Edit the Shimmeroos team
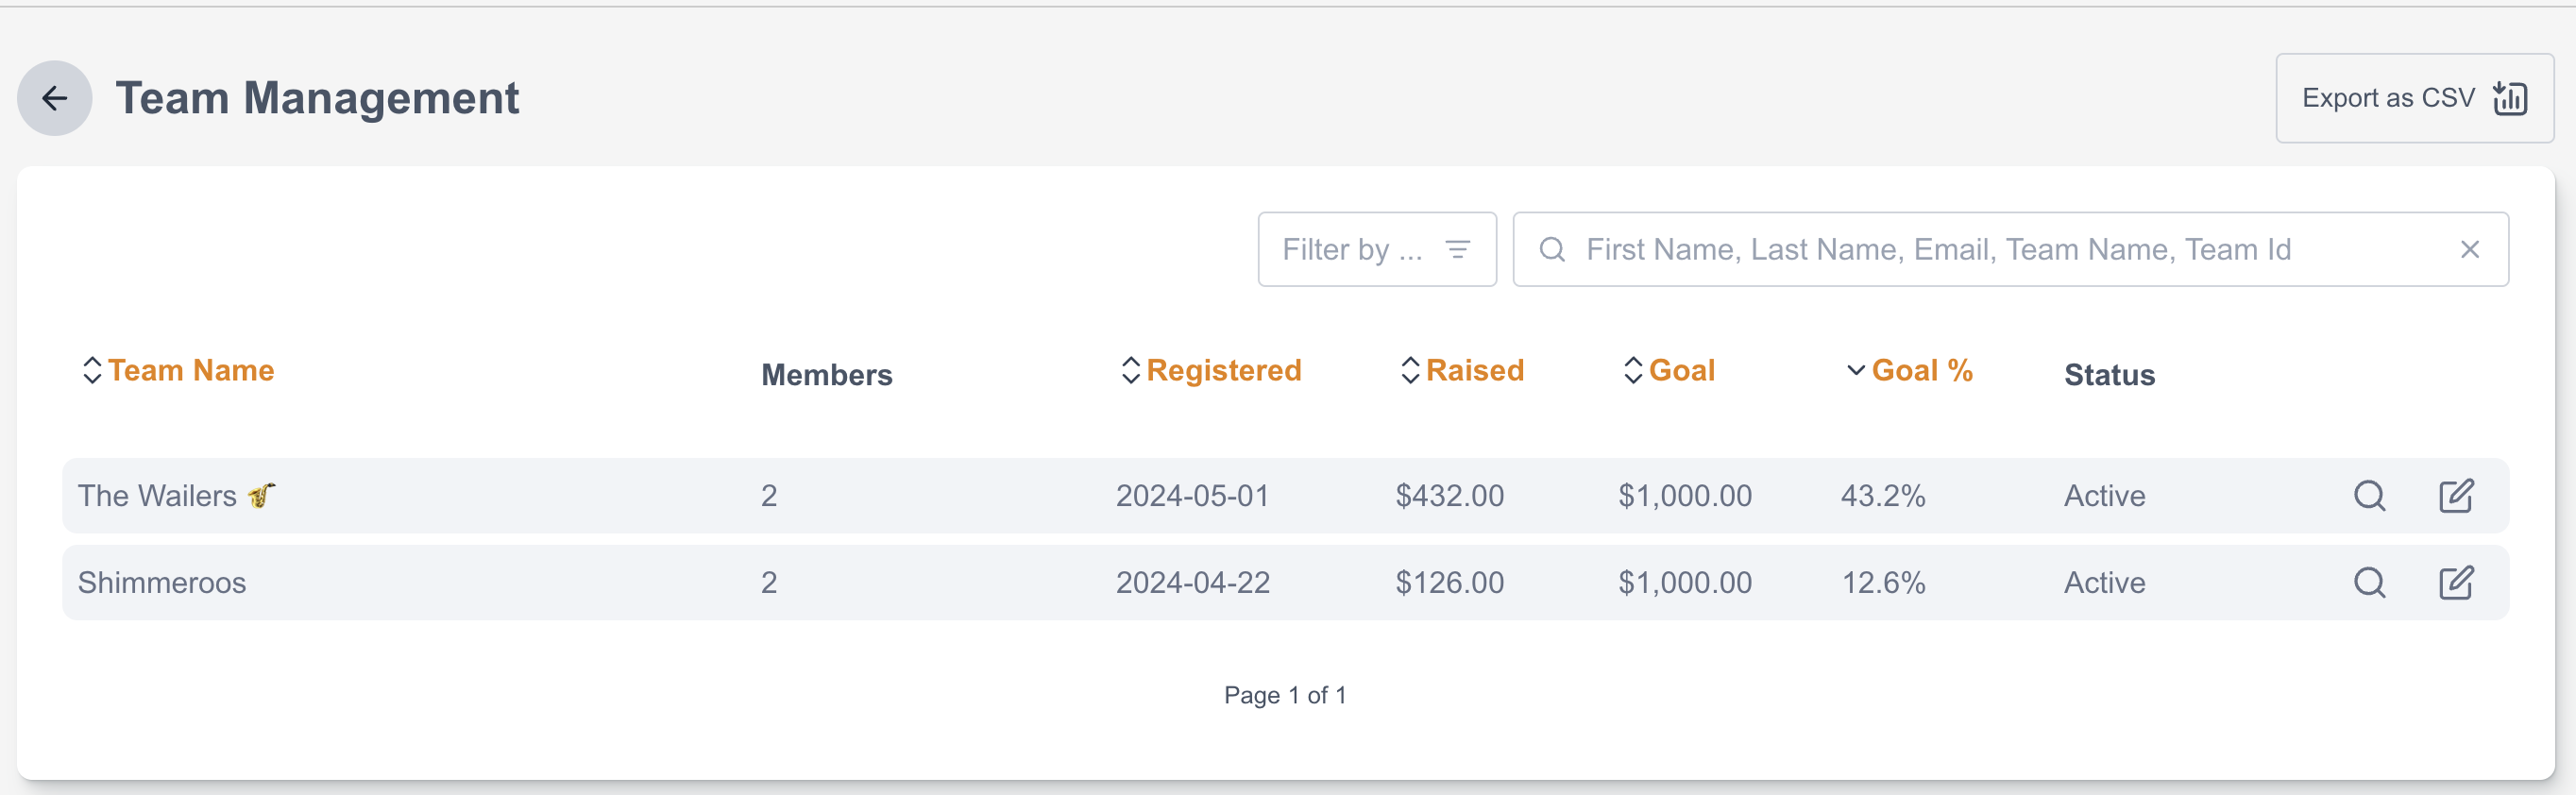Image resolution: width=2576 pixels, height=795 pixels. click(x=2455, y=582)
